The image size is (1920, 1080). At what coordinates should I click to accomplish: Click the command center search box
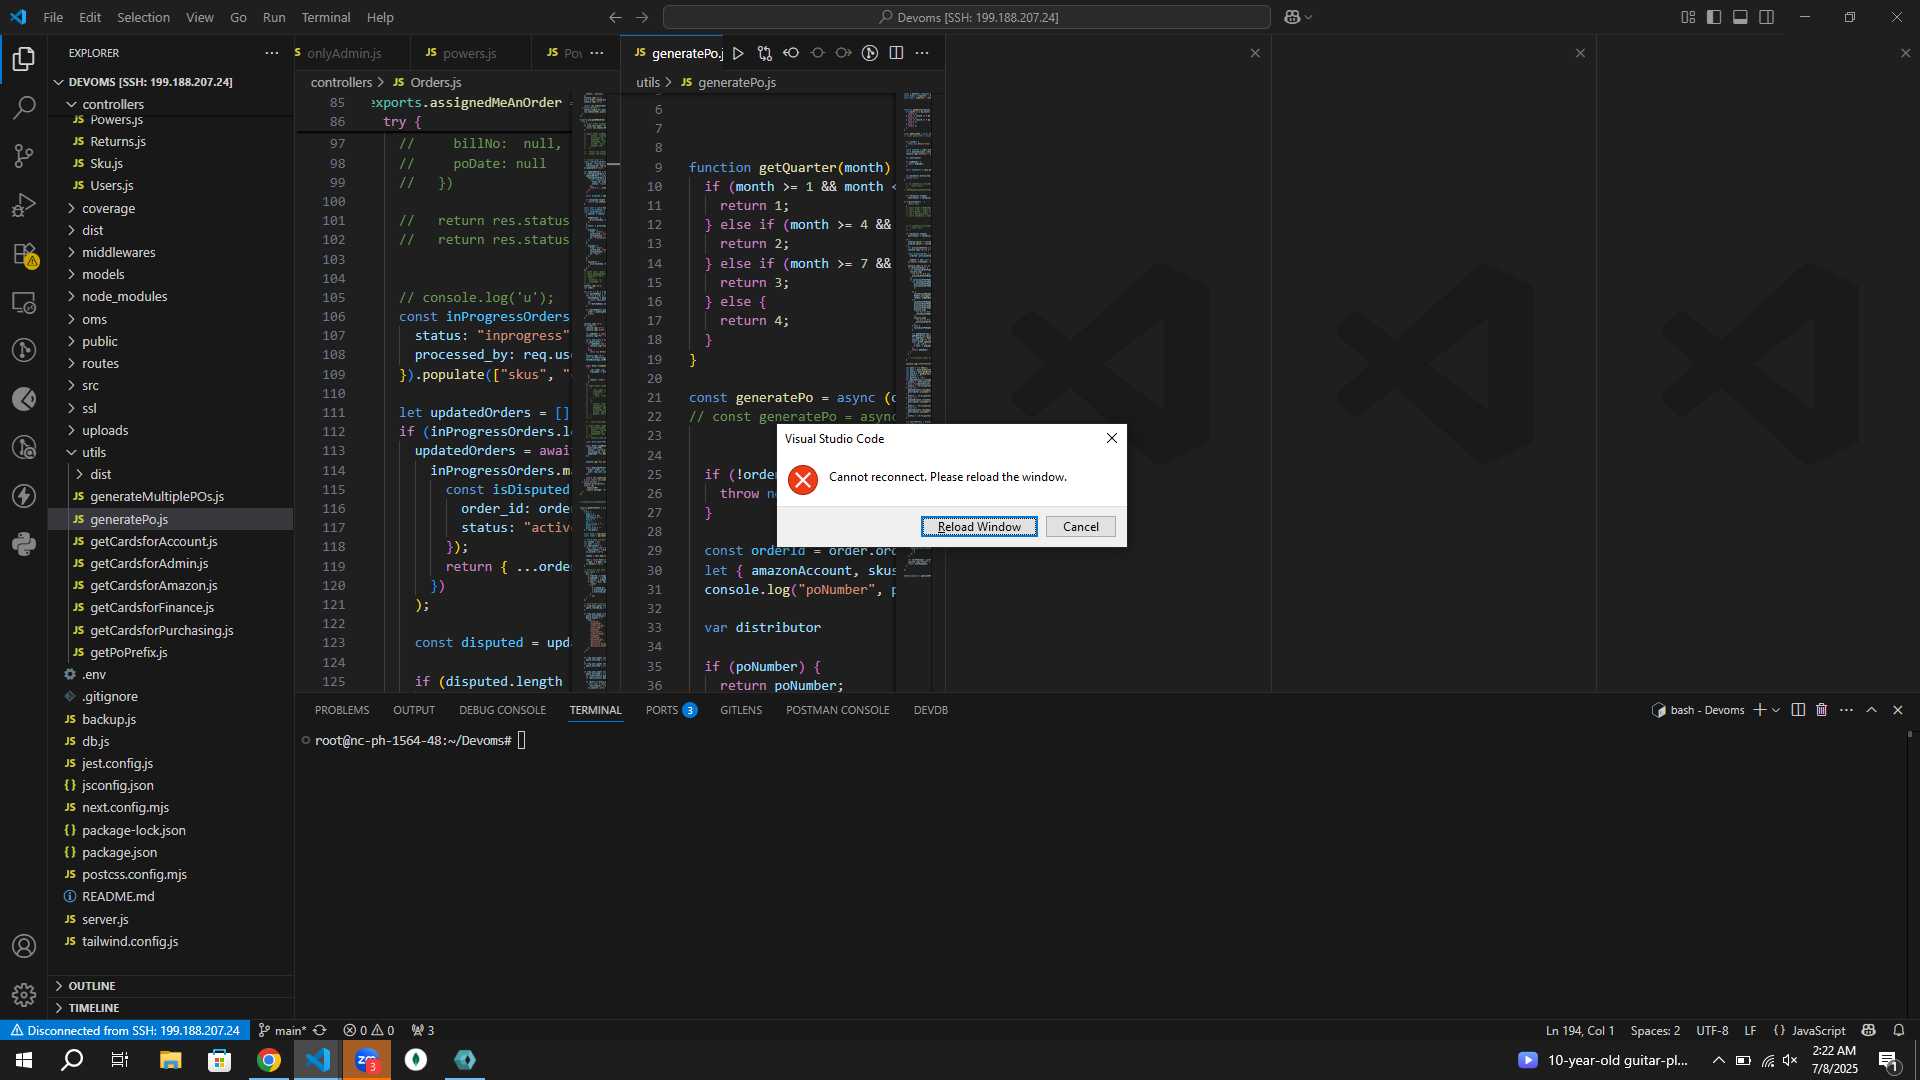967,17
